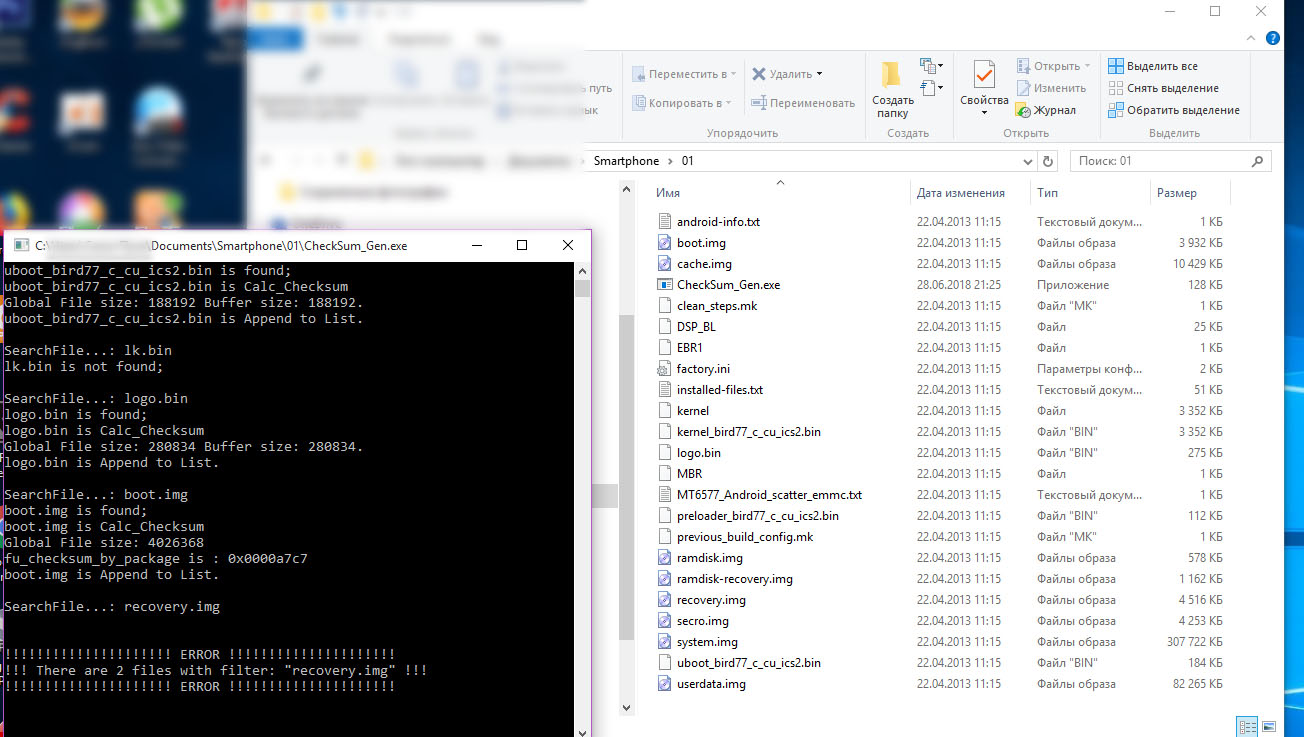Click the Обратить выделение label
Screen dimensions: 1304x737
click(1183, 110)
